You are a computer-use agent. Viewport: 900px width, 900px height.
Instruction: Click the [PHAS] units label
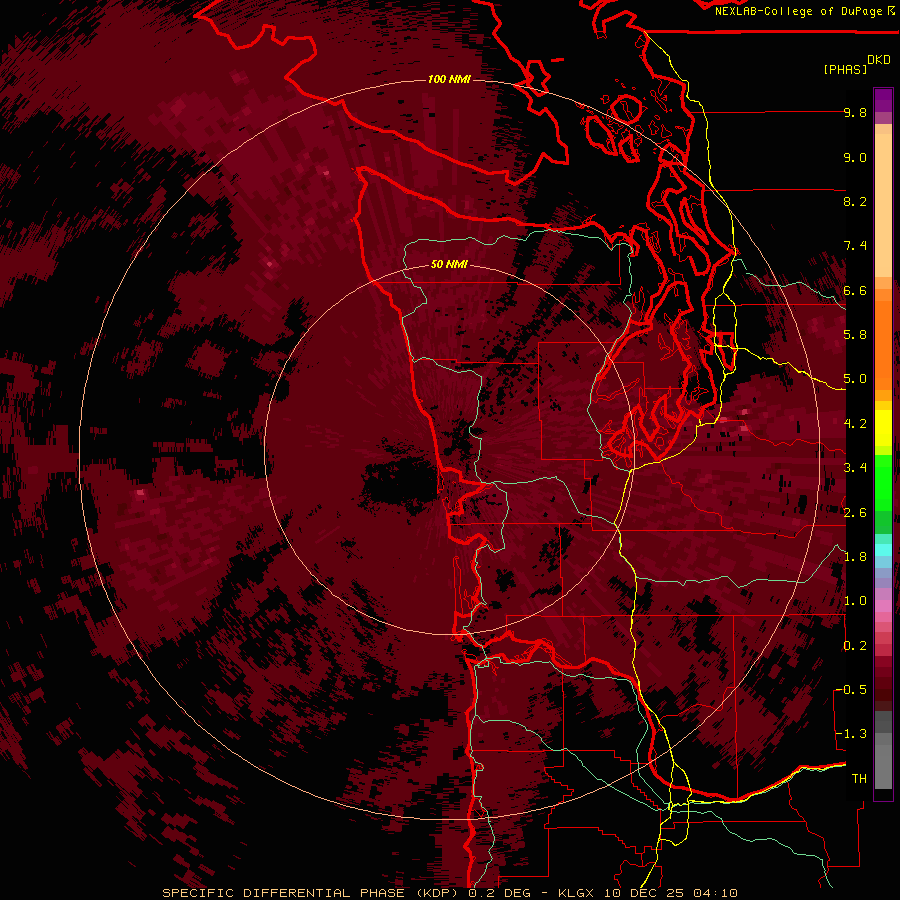845,70
